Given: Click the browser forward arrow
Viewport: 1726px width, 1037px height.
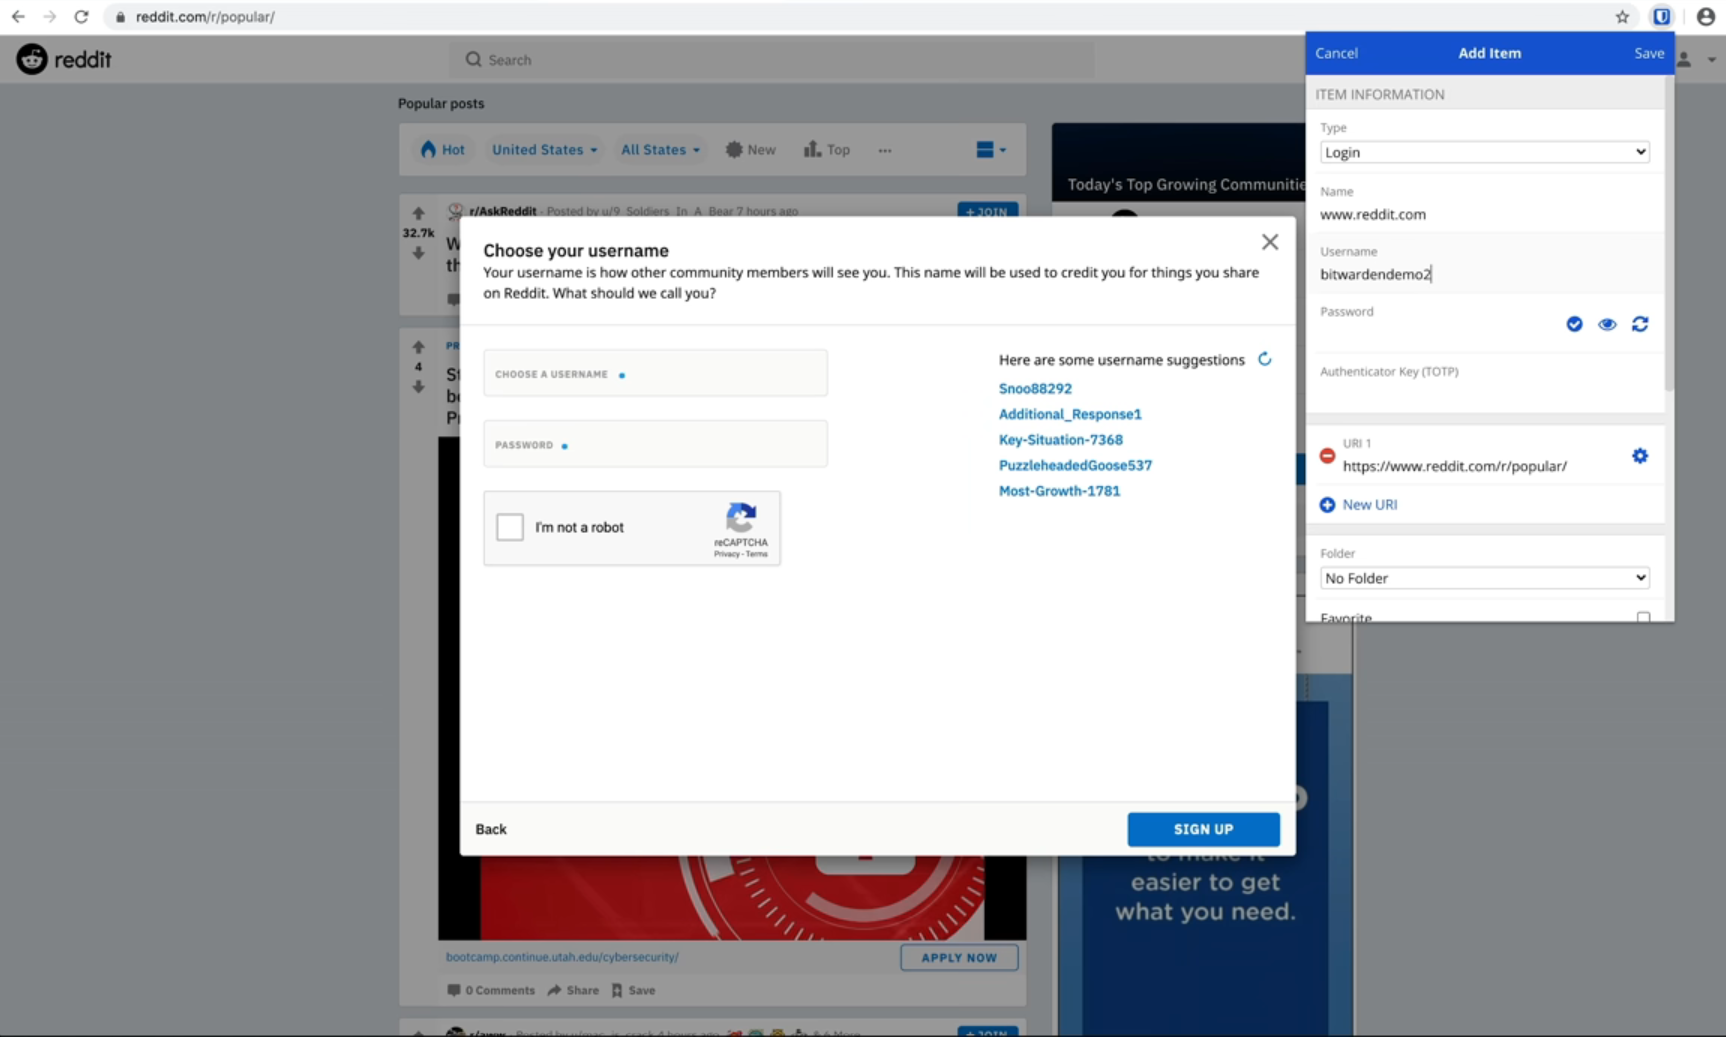Looking at the screenshot, I should tap(50, 16).
